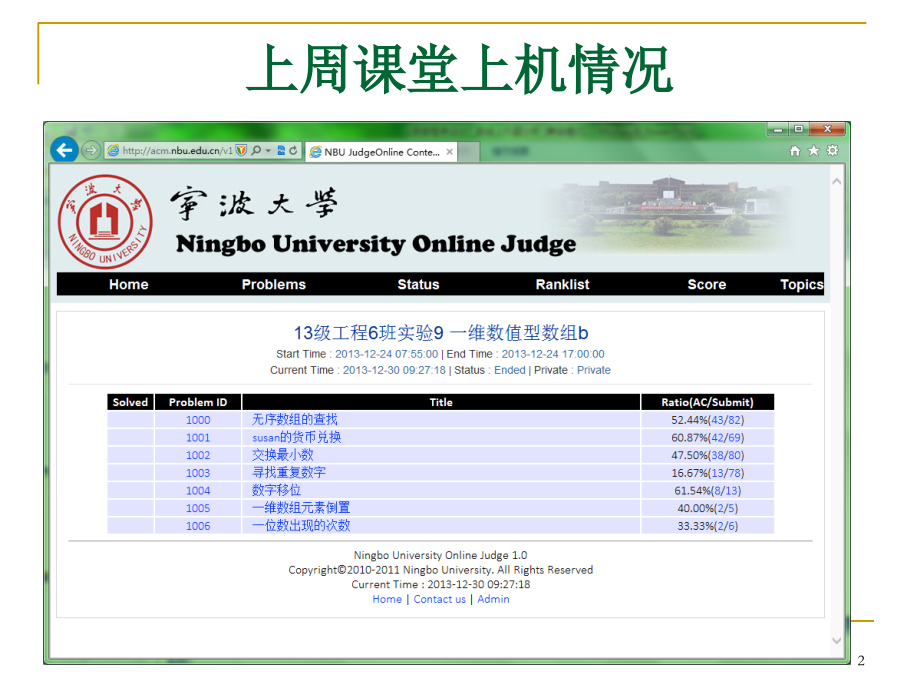Open the Problems menu item
This screenshot has width=920, height=690.
pos(273,284)
